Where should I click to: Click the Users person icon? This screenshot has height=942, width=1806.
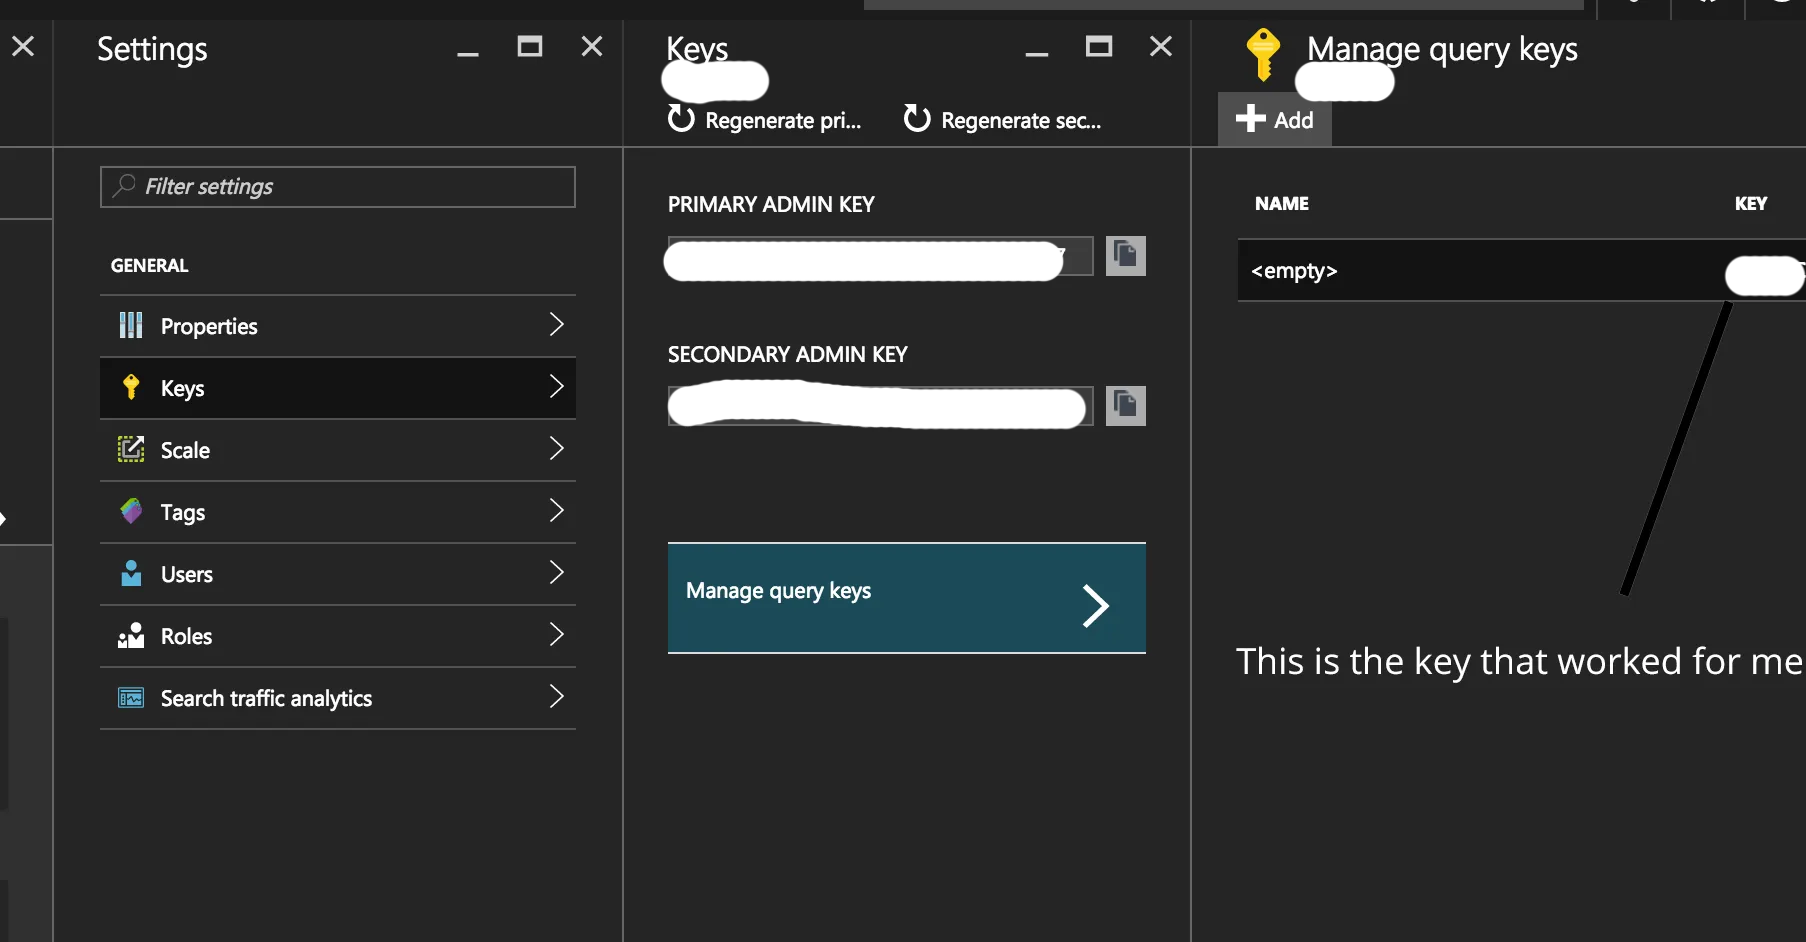[x=131, y=573]
